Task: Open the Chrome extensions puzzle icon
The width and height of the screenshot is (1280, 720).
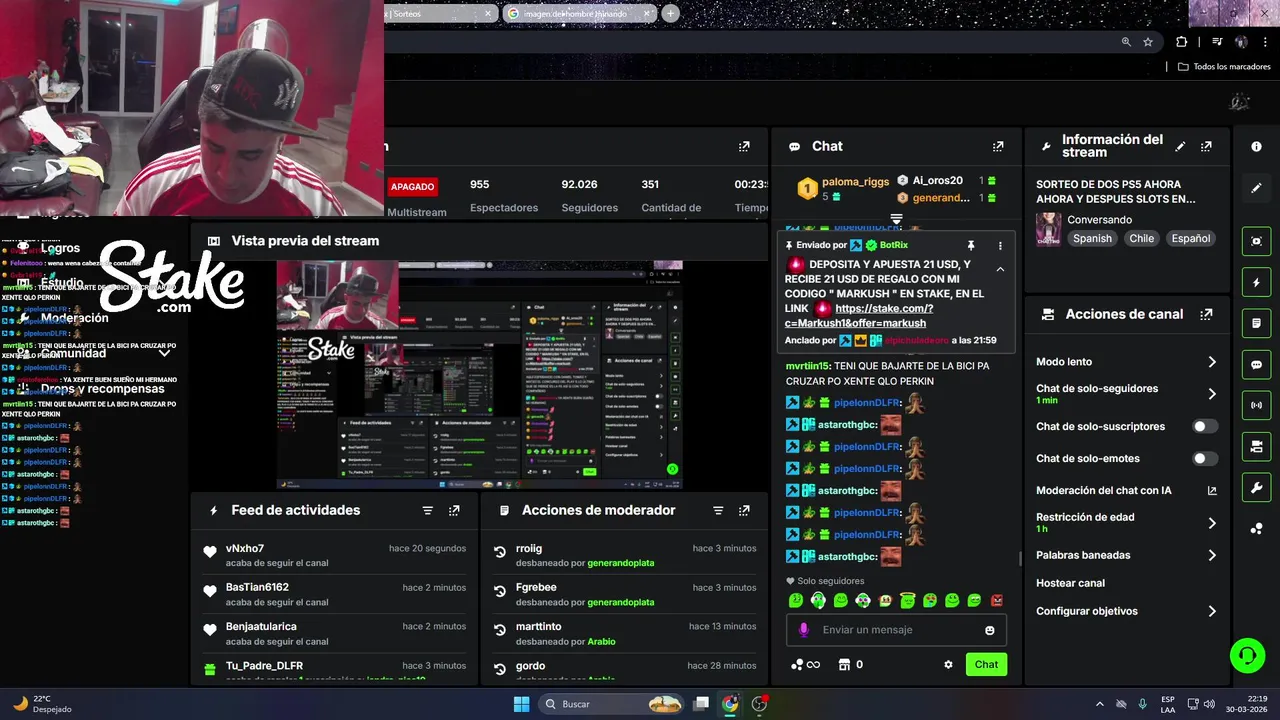Action: (x=1182, y=42)
